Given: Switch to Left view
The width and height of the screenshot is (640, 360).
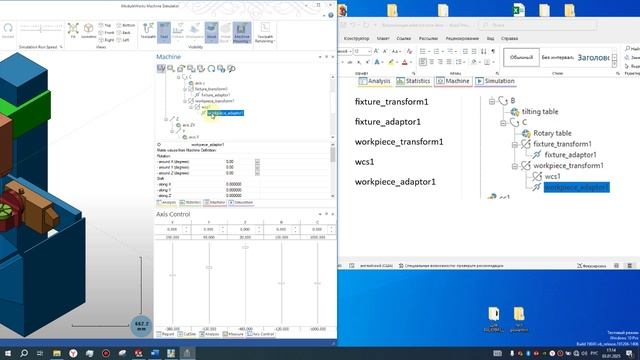Looking at the screenshot, I should [x=123, y=40].
